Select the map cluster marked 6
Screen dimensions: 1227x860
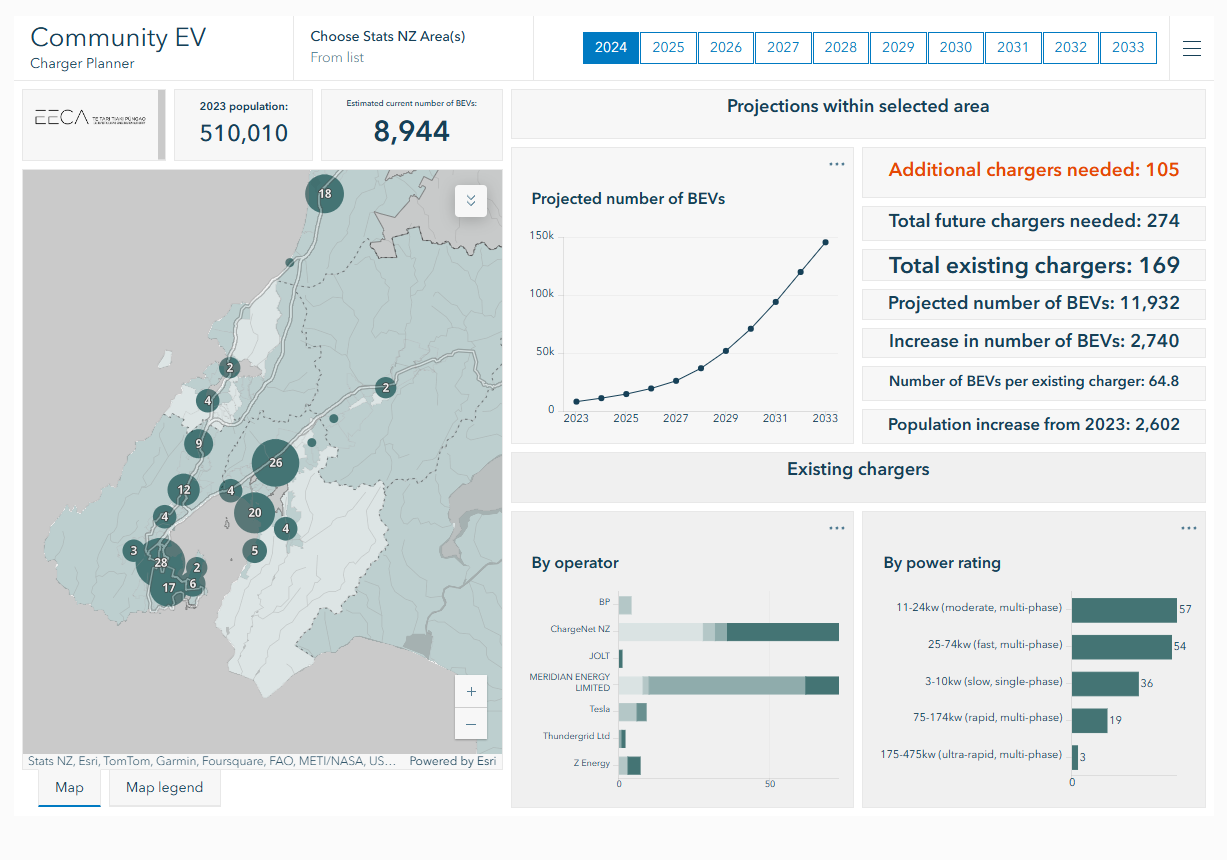tap(193, 584)
